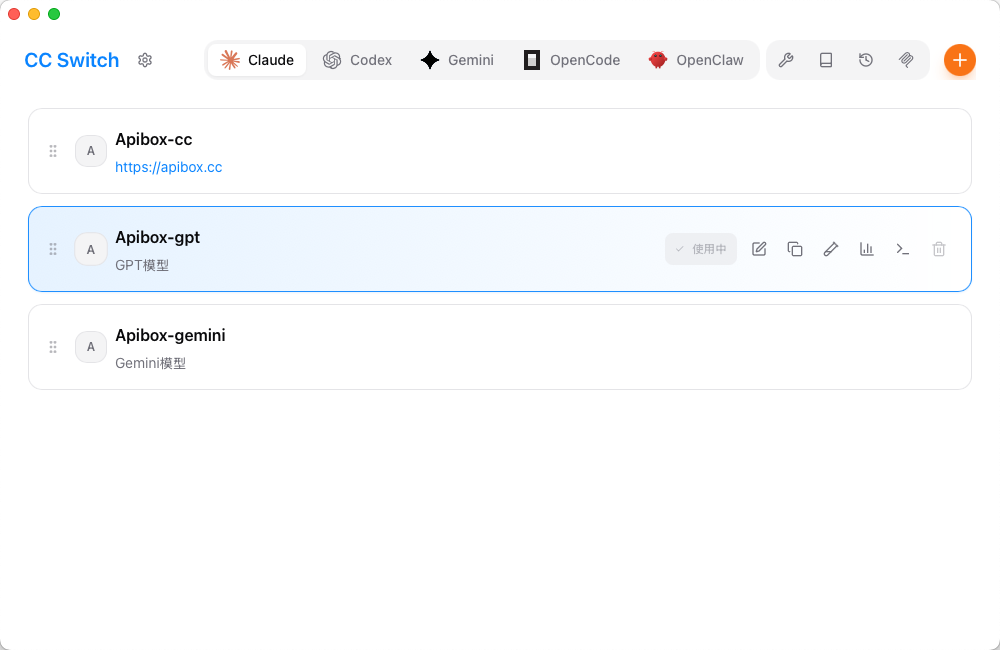Open settings with the gear icon
This screenshot has width=1000, height=650.
[x=145, y=60]
